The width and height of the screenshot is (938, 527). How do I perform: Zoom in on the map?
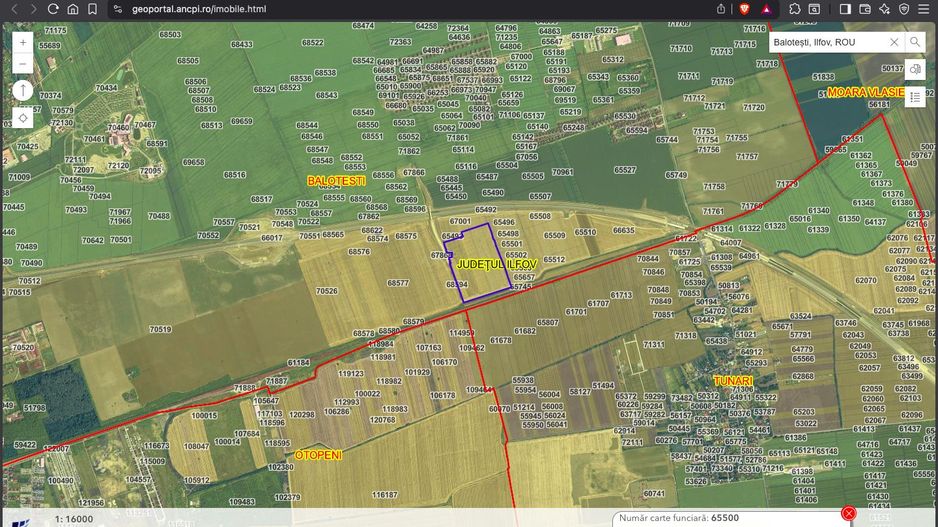[23, 42]
